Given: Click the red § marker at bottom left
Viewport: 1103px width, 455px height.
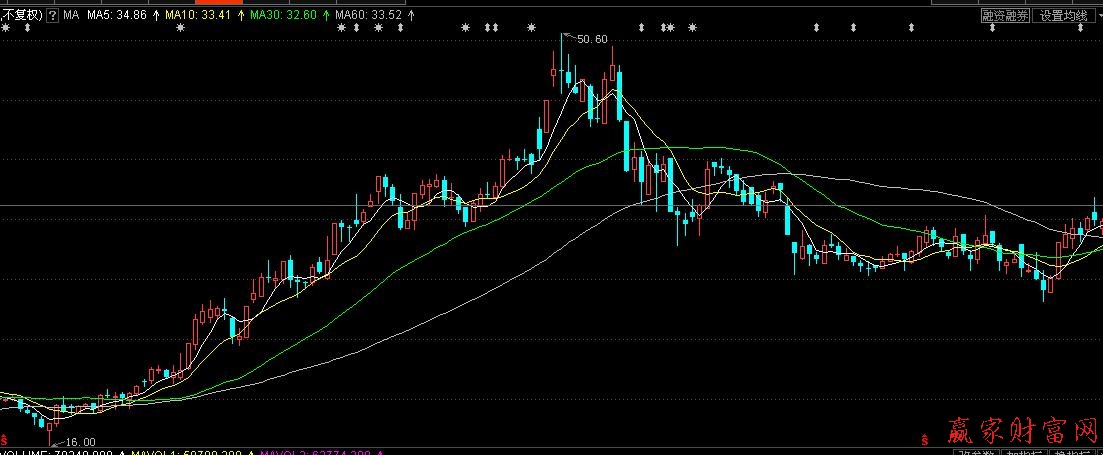Looking at the screenshot, I should 4,439.
